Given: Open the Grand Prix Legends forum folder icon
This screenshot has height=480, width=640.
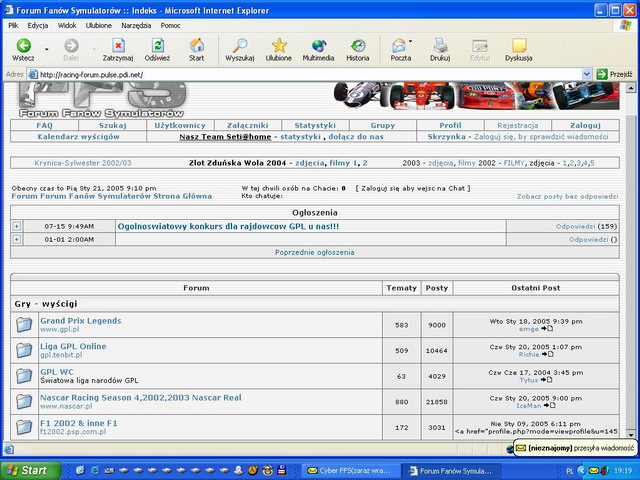Looking at the screenshot, I should (24, 325).
